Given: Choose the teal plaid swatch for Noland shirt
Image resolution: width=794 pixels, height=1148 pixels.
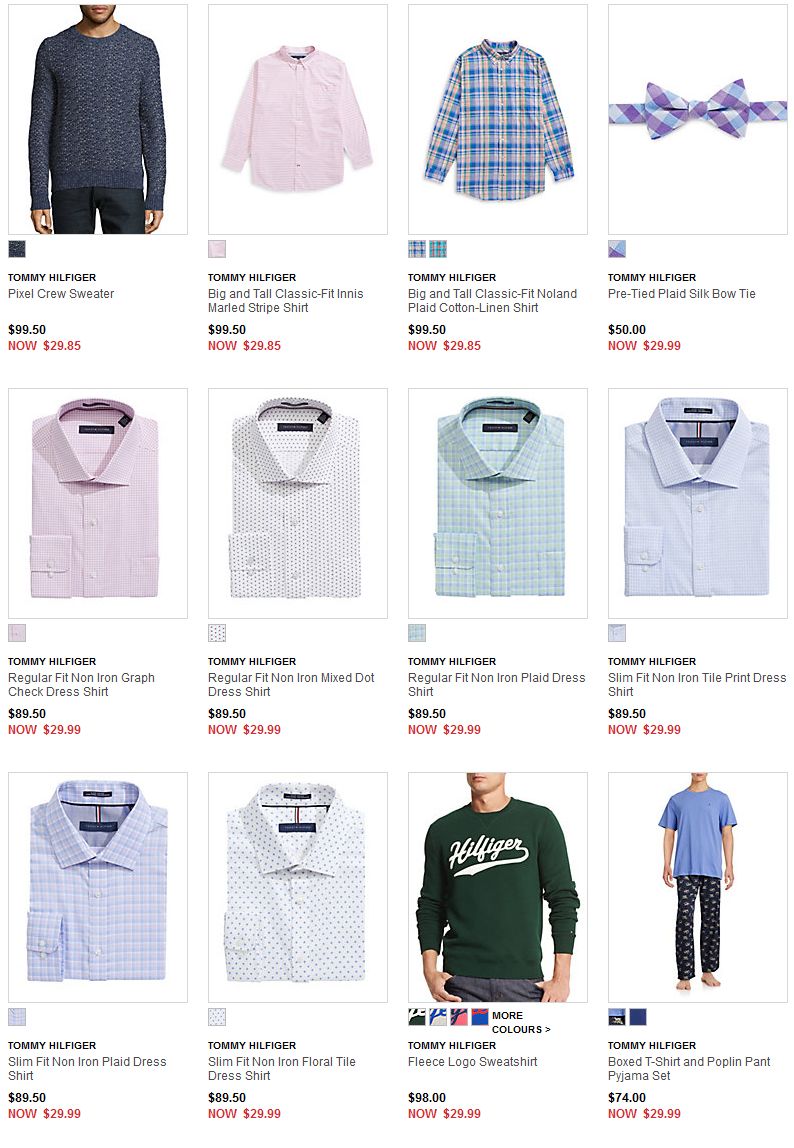Looking at the screenshot, I should (x=438, y=249).
